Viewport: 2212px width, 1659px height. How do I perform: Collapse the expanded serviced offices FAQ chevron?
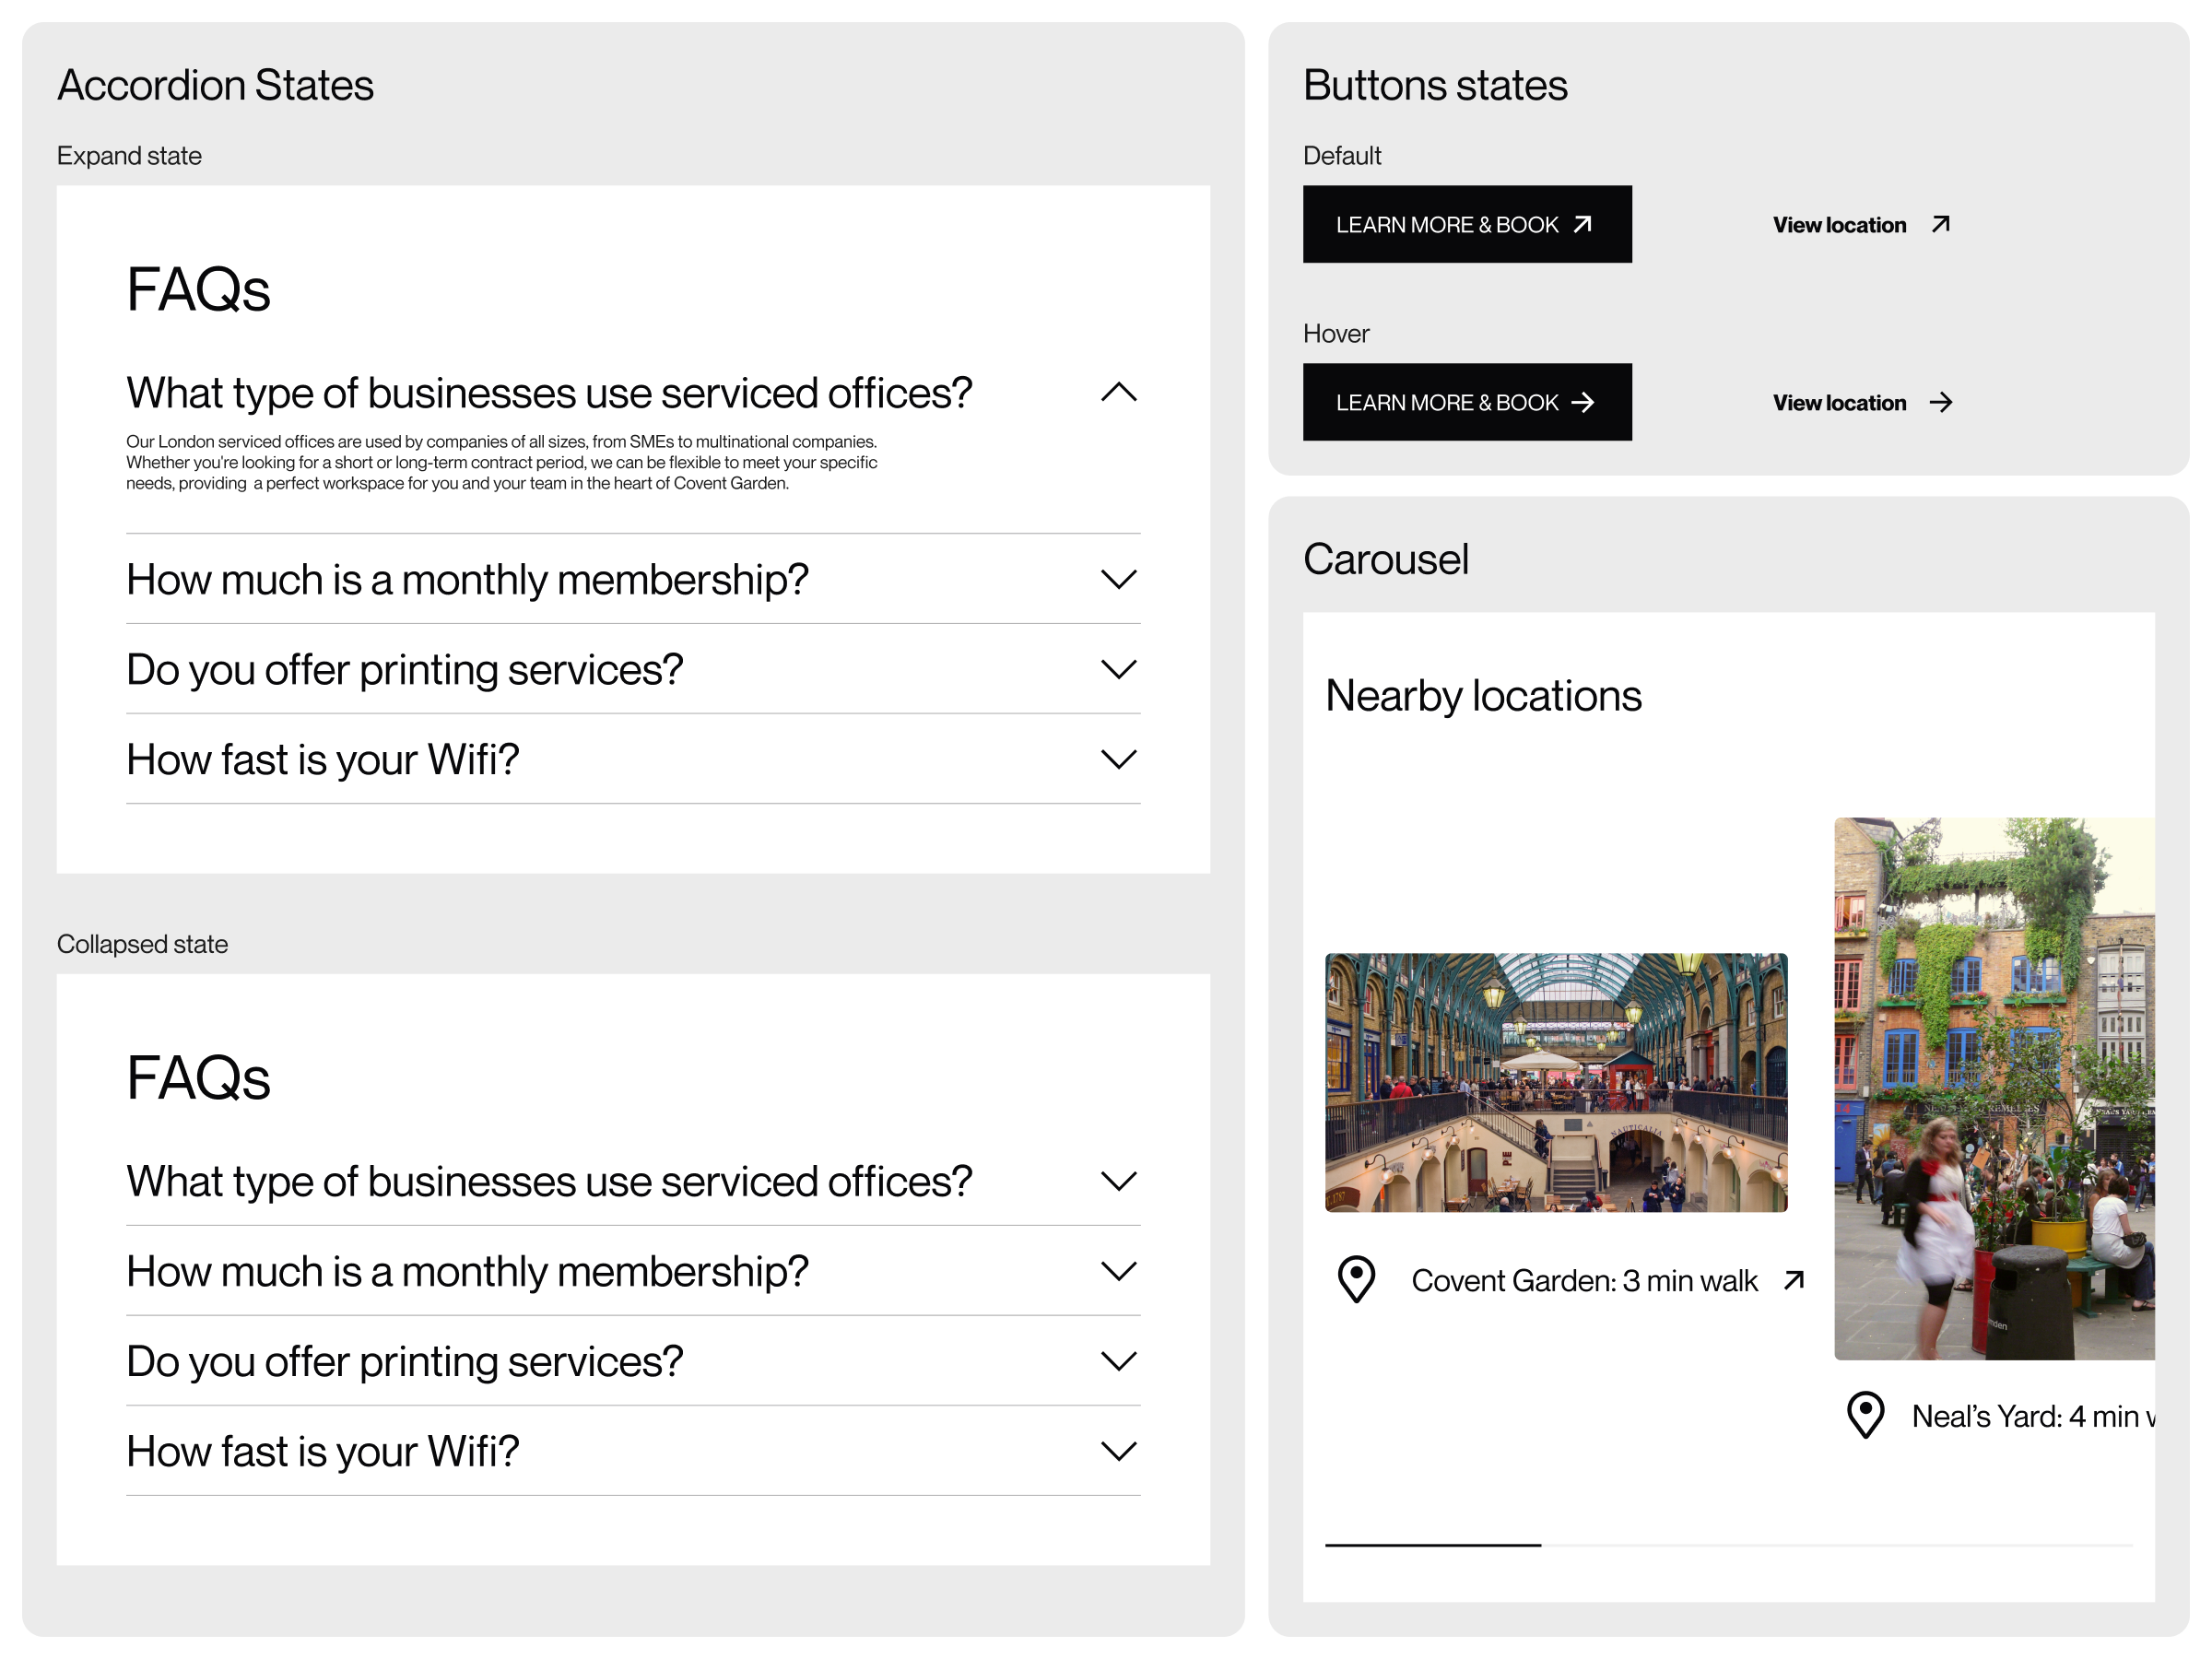(x=1118, y=392)
